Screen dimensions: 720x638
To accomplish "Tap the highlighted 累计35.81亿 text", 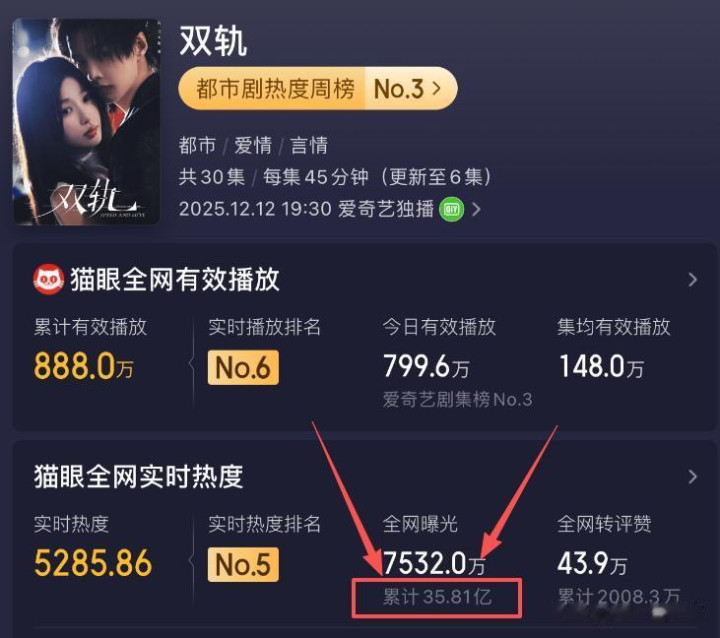I will 437,597.
